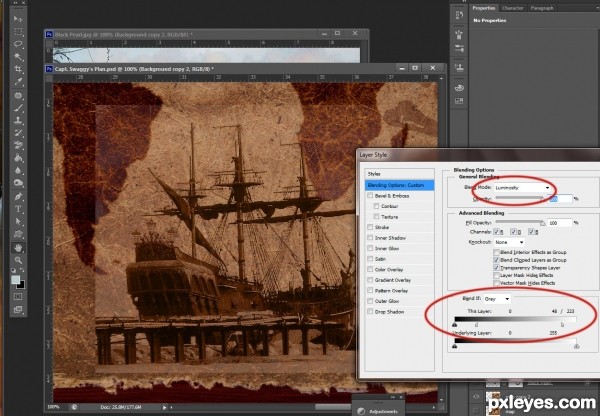Select the Dodge tool
Viewport: 600px width, 416px height.
click(x=18, y=183)
